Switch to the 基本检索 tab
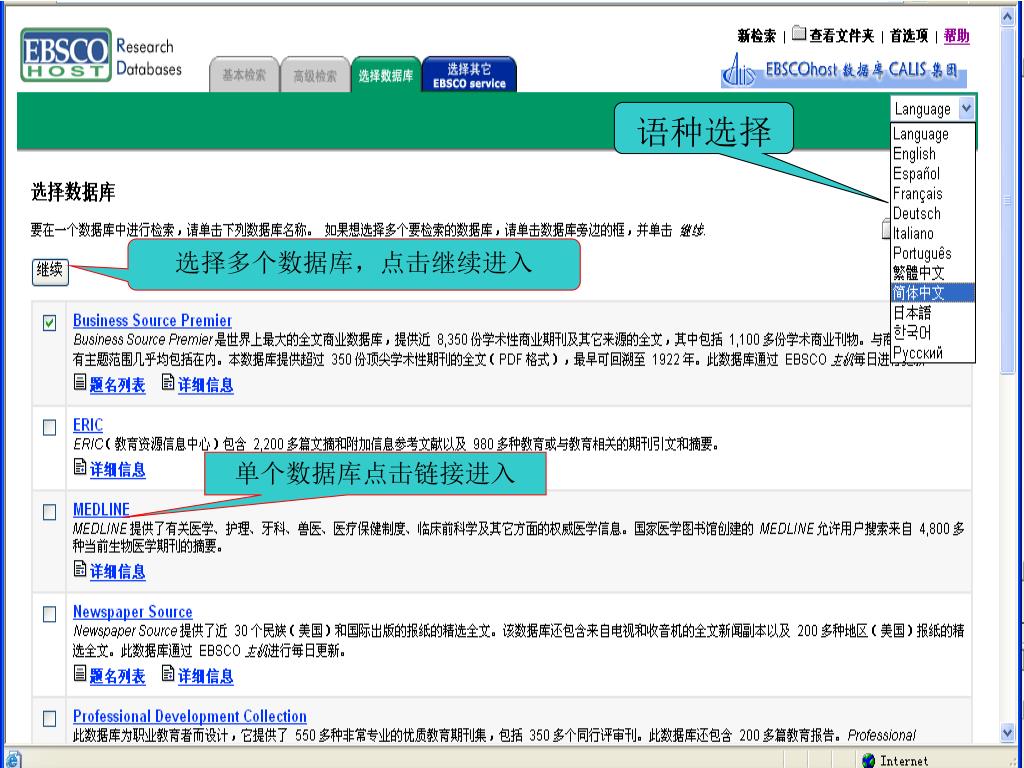The image size is (1024, 768). click(244, 75)
